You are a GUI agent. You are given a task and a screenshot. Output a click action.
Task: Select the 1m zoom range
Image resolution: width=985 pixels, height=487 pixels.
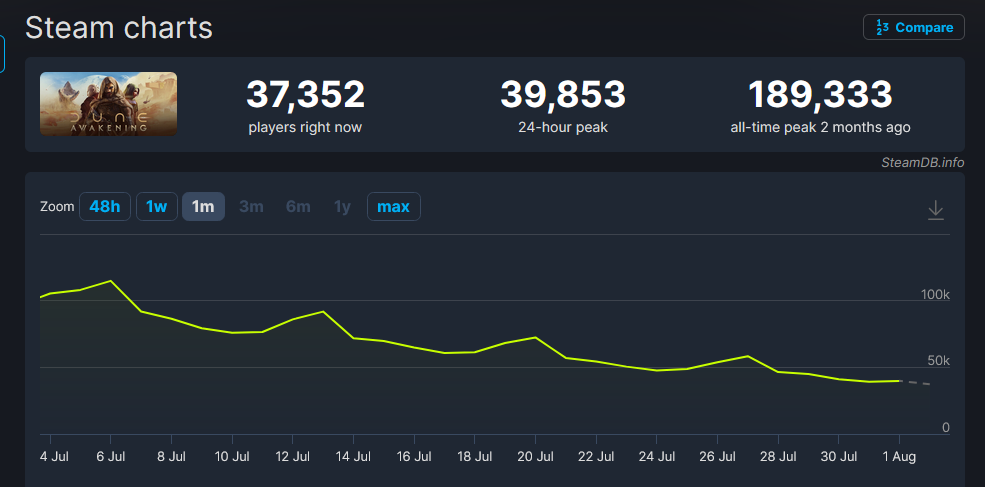point(203,206)
